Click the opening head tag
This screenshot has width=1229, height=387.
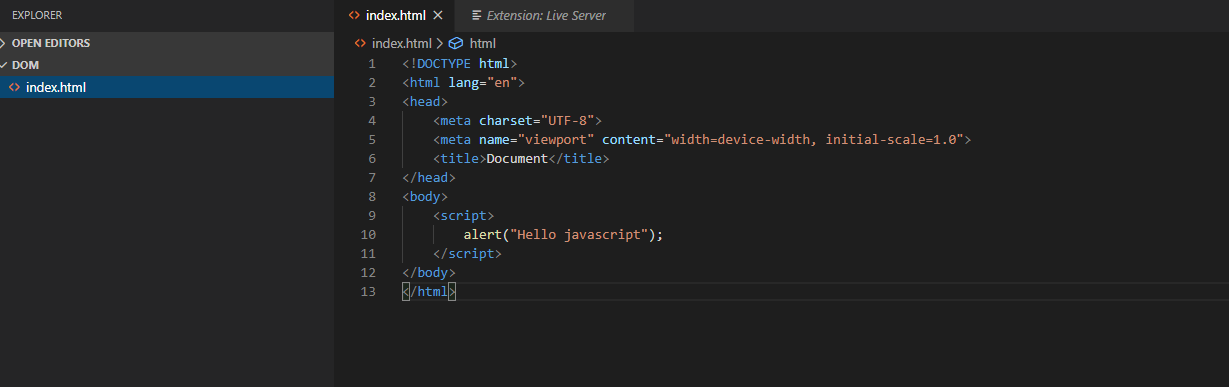pos(425,101)
